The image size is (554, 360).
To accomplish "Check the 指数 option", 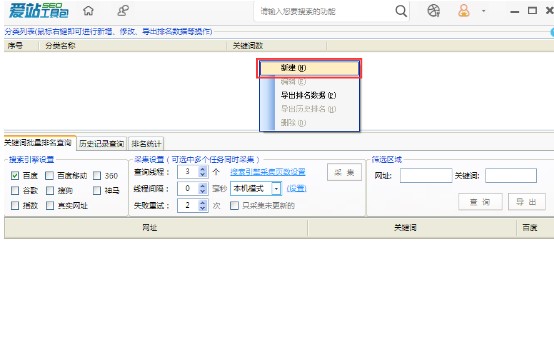I will [x=15, y=206].
